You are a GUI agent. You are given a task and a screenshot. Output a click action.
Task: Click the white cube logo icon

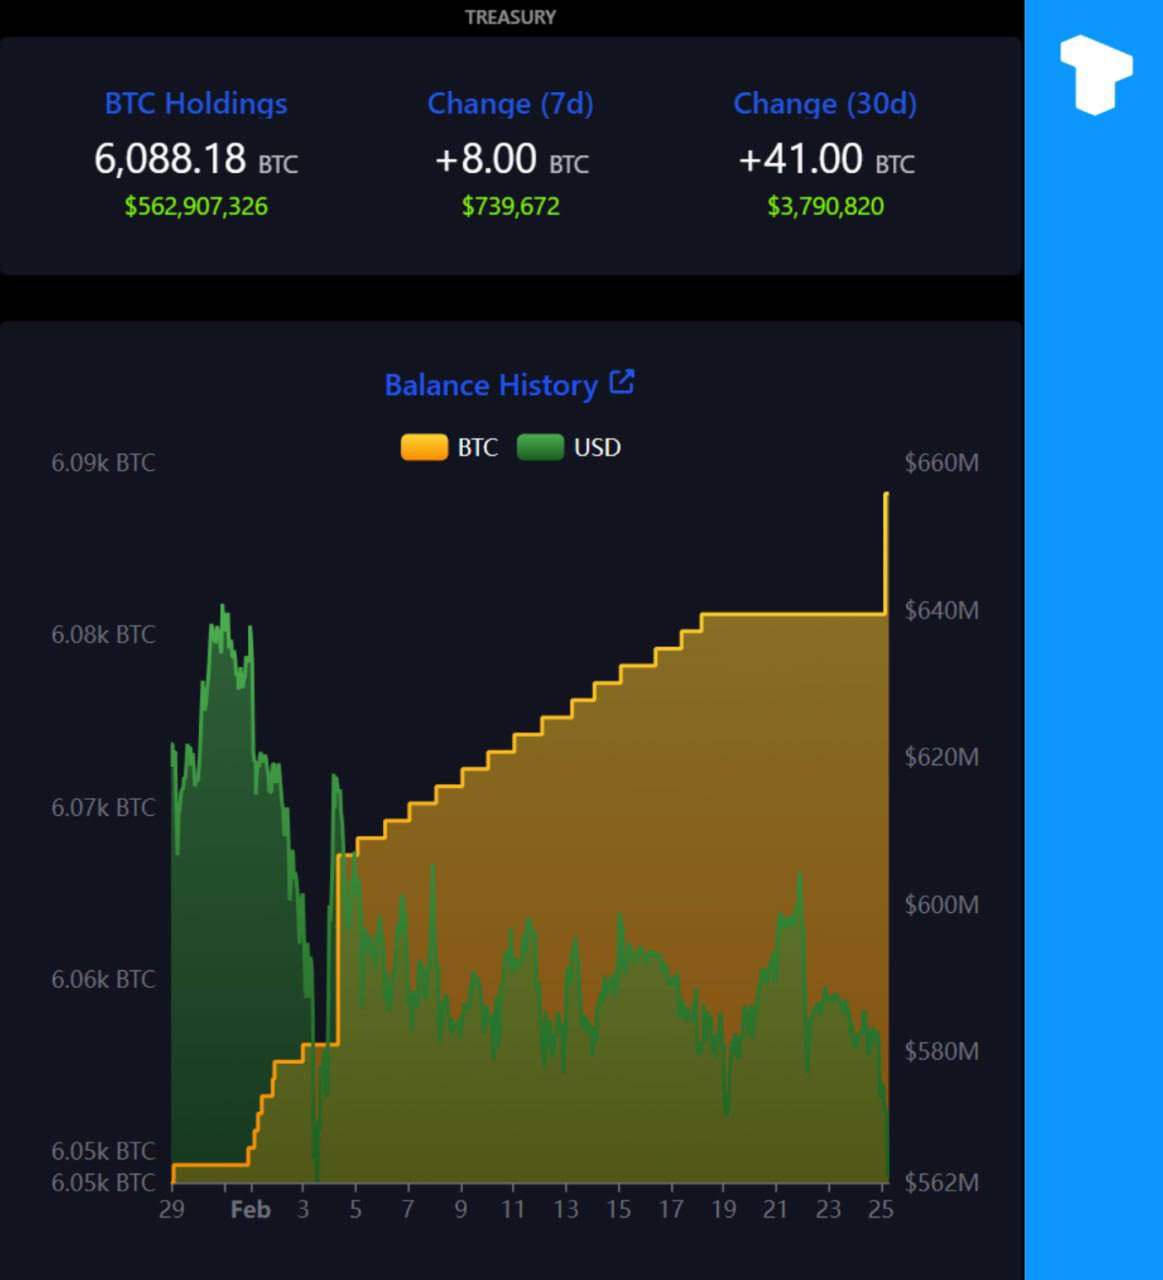tap(1095, 74)
